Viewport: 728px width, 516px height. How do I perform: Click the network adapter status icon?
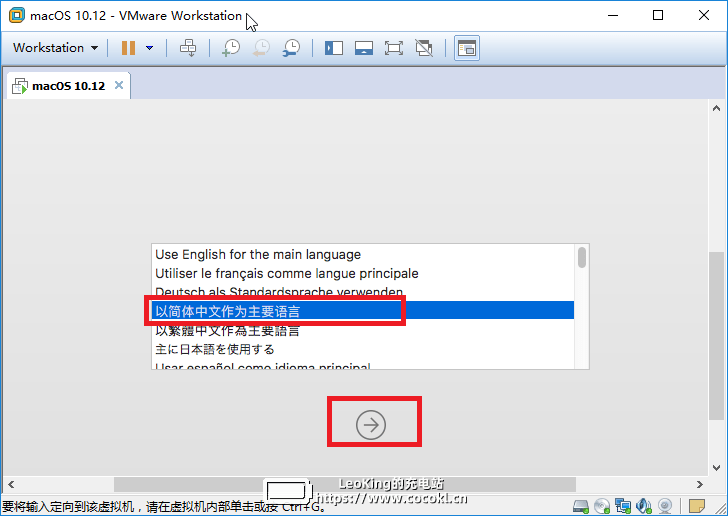(623, 506)
